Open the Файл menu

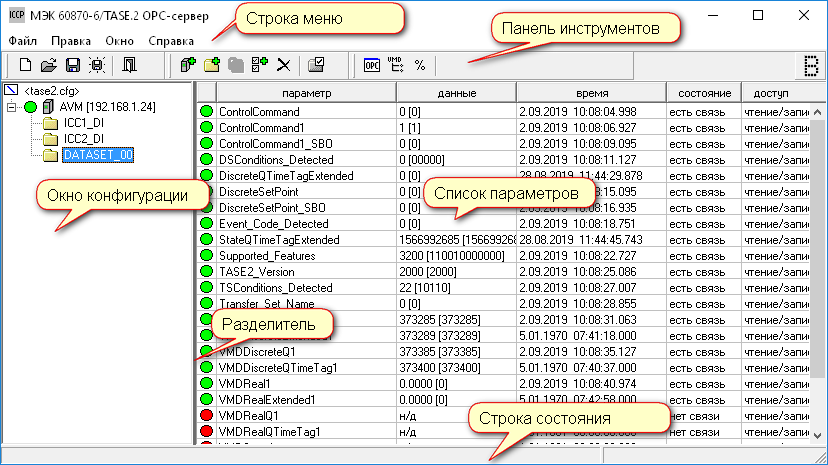click(x=23, y=41)
